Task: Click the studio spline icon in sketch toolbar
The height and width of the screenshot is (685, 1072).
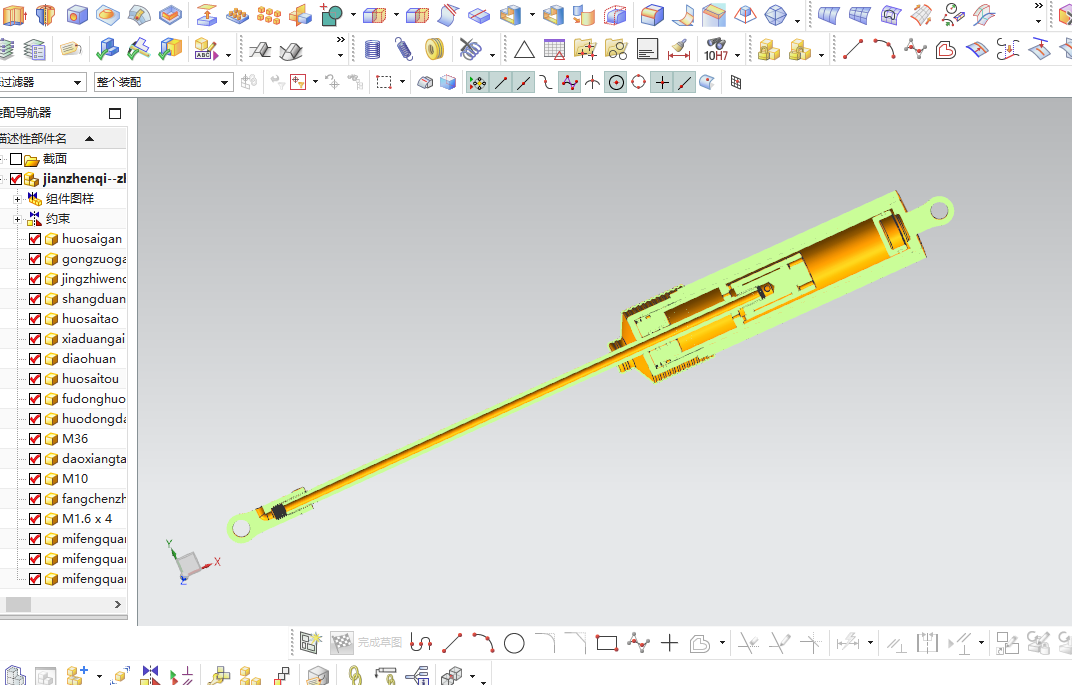Action: click(638, 643)
